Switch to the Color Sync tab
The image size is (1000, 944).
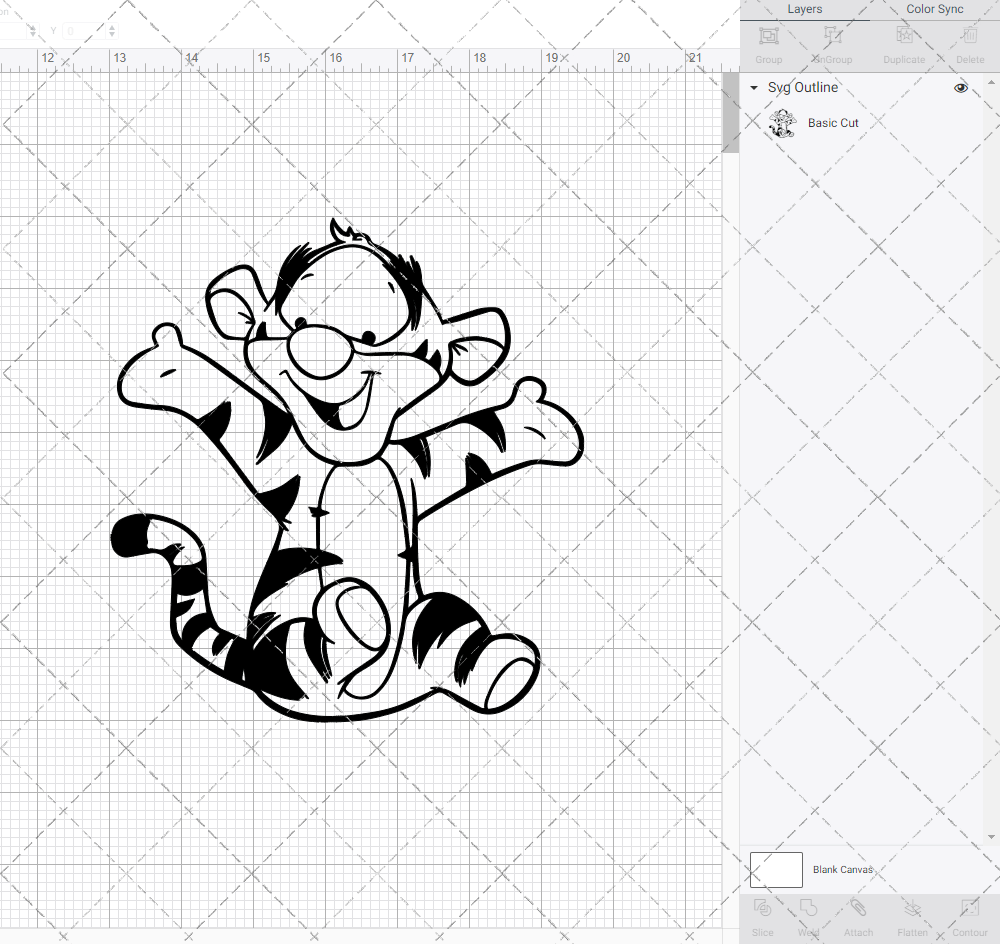tap(934, 10)
